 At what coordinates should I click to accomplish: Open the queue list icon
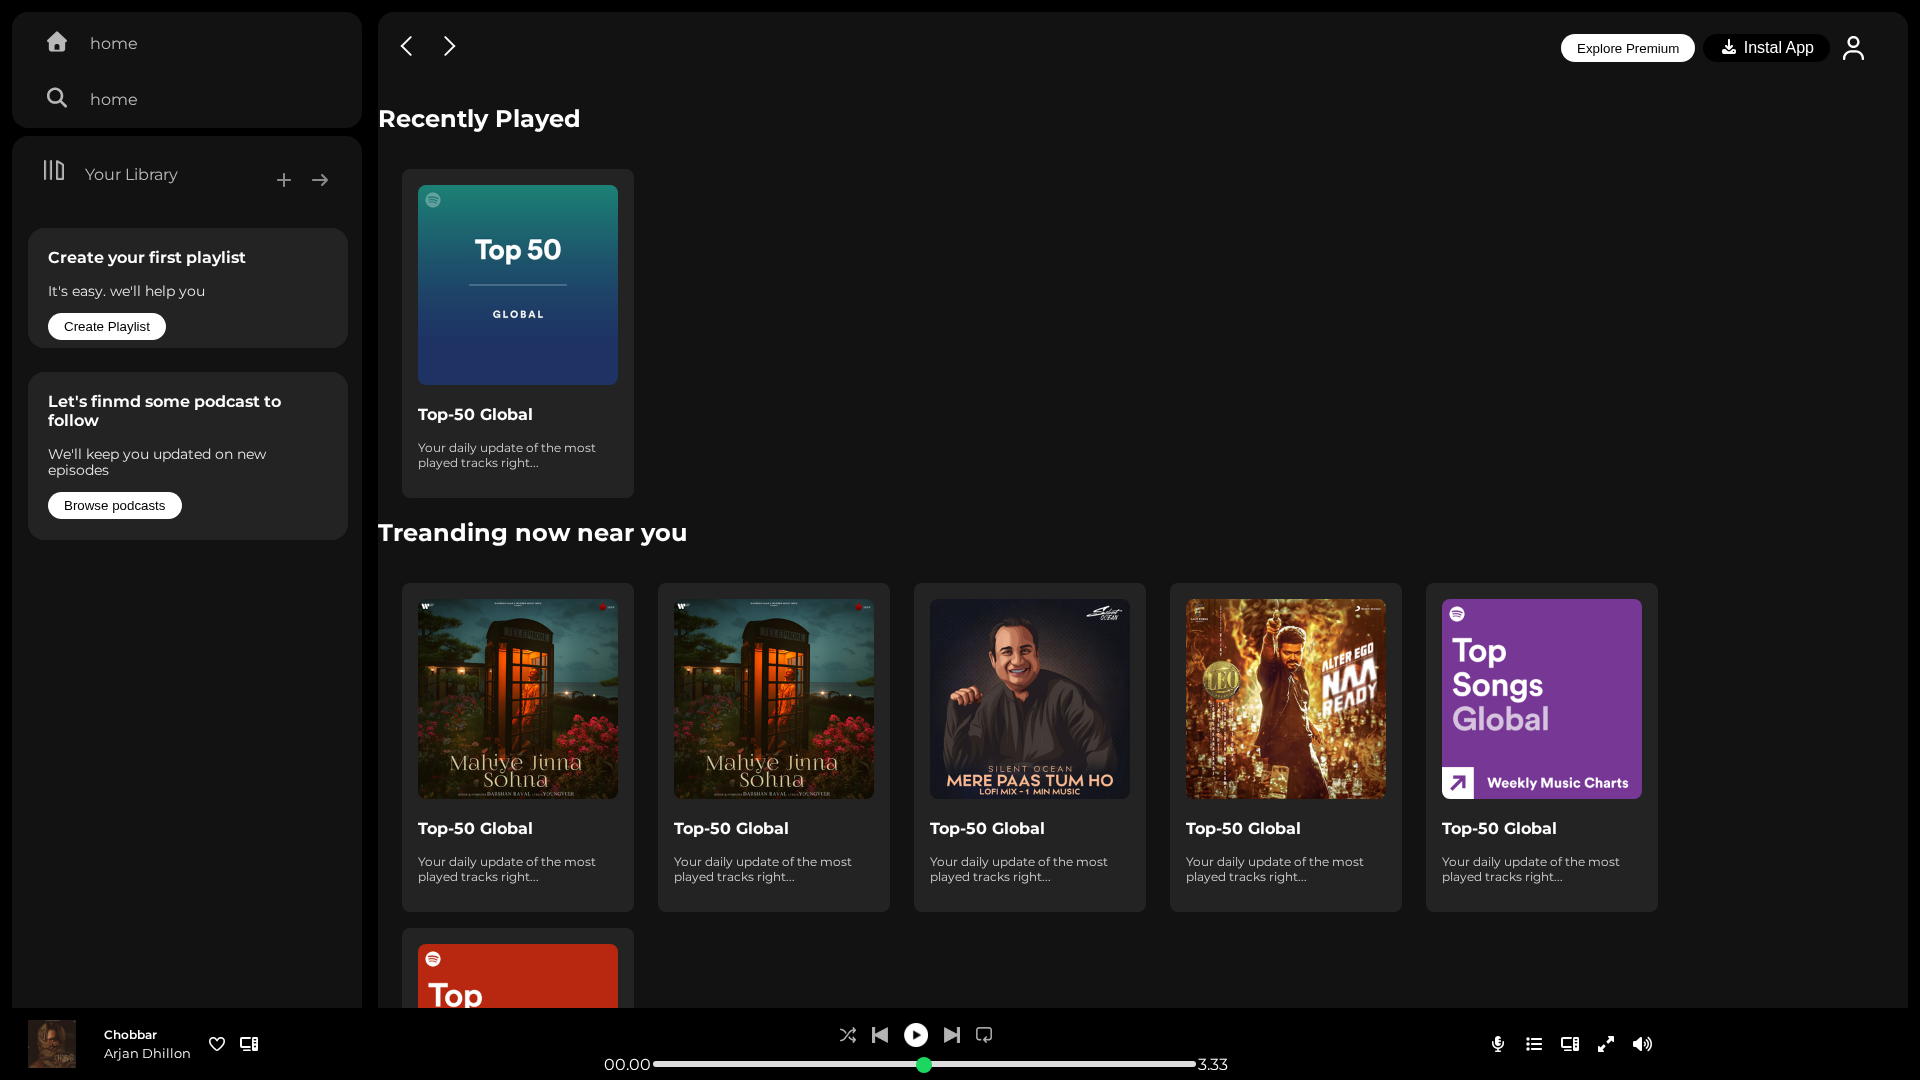[1534, 1044]
